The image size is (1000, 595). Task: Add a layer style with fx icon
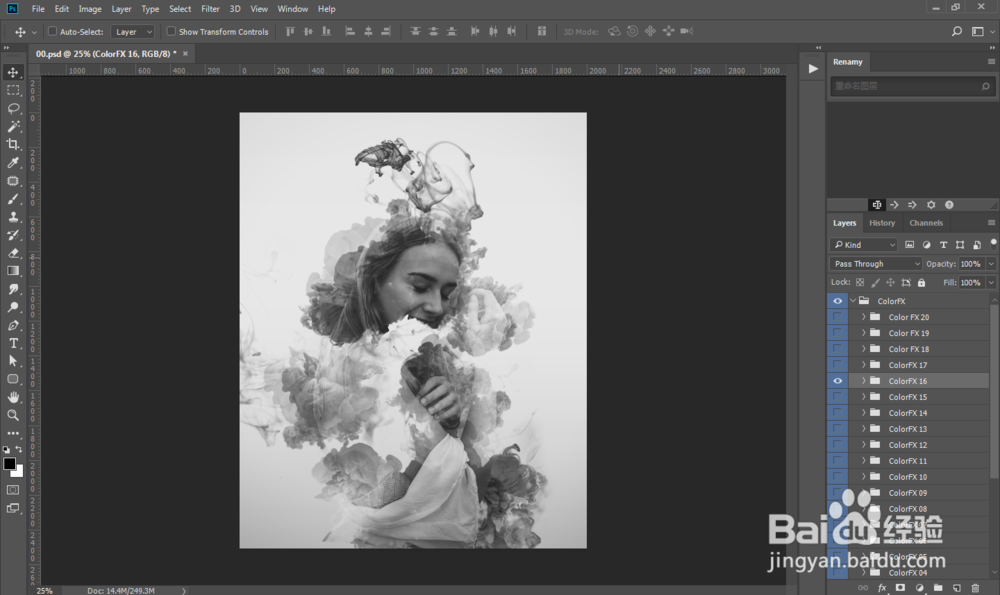(x=882, y=588)
